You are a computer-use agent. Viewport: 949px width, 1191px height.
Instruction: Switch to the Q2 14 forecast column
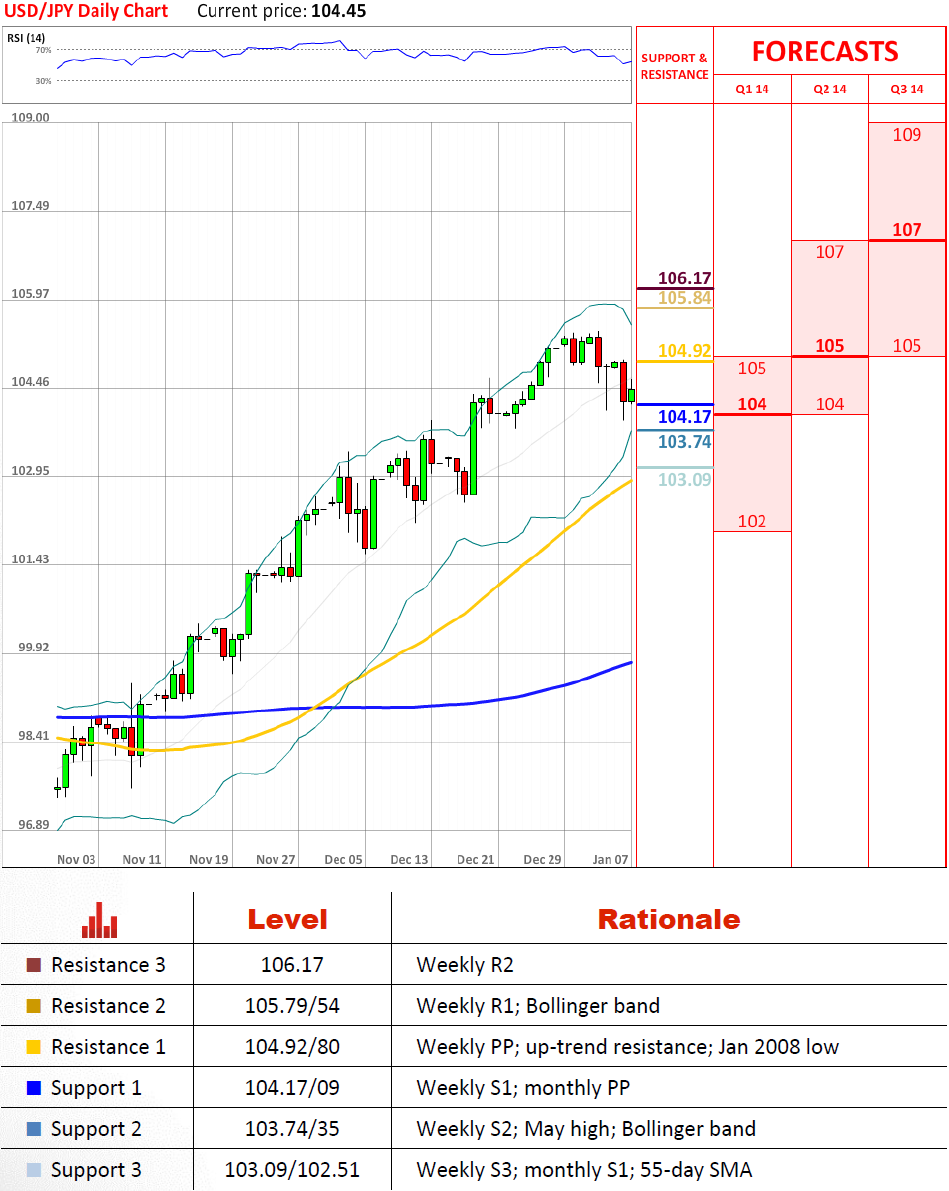(x=830, y=89)
